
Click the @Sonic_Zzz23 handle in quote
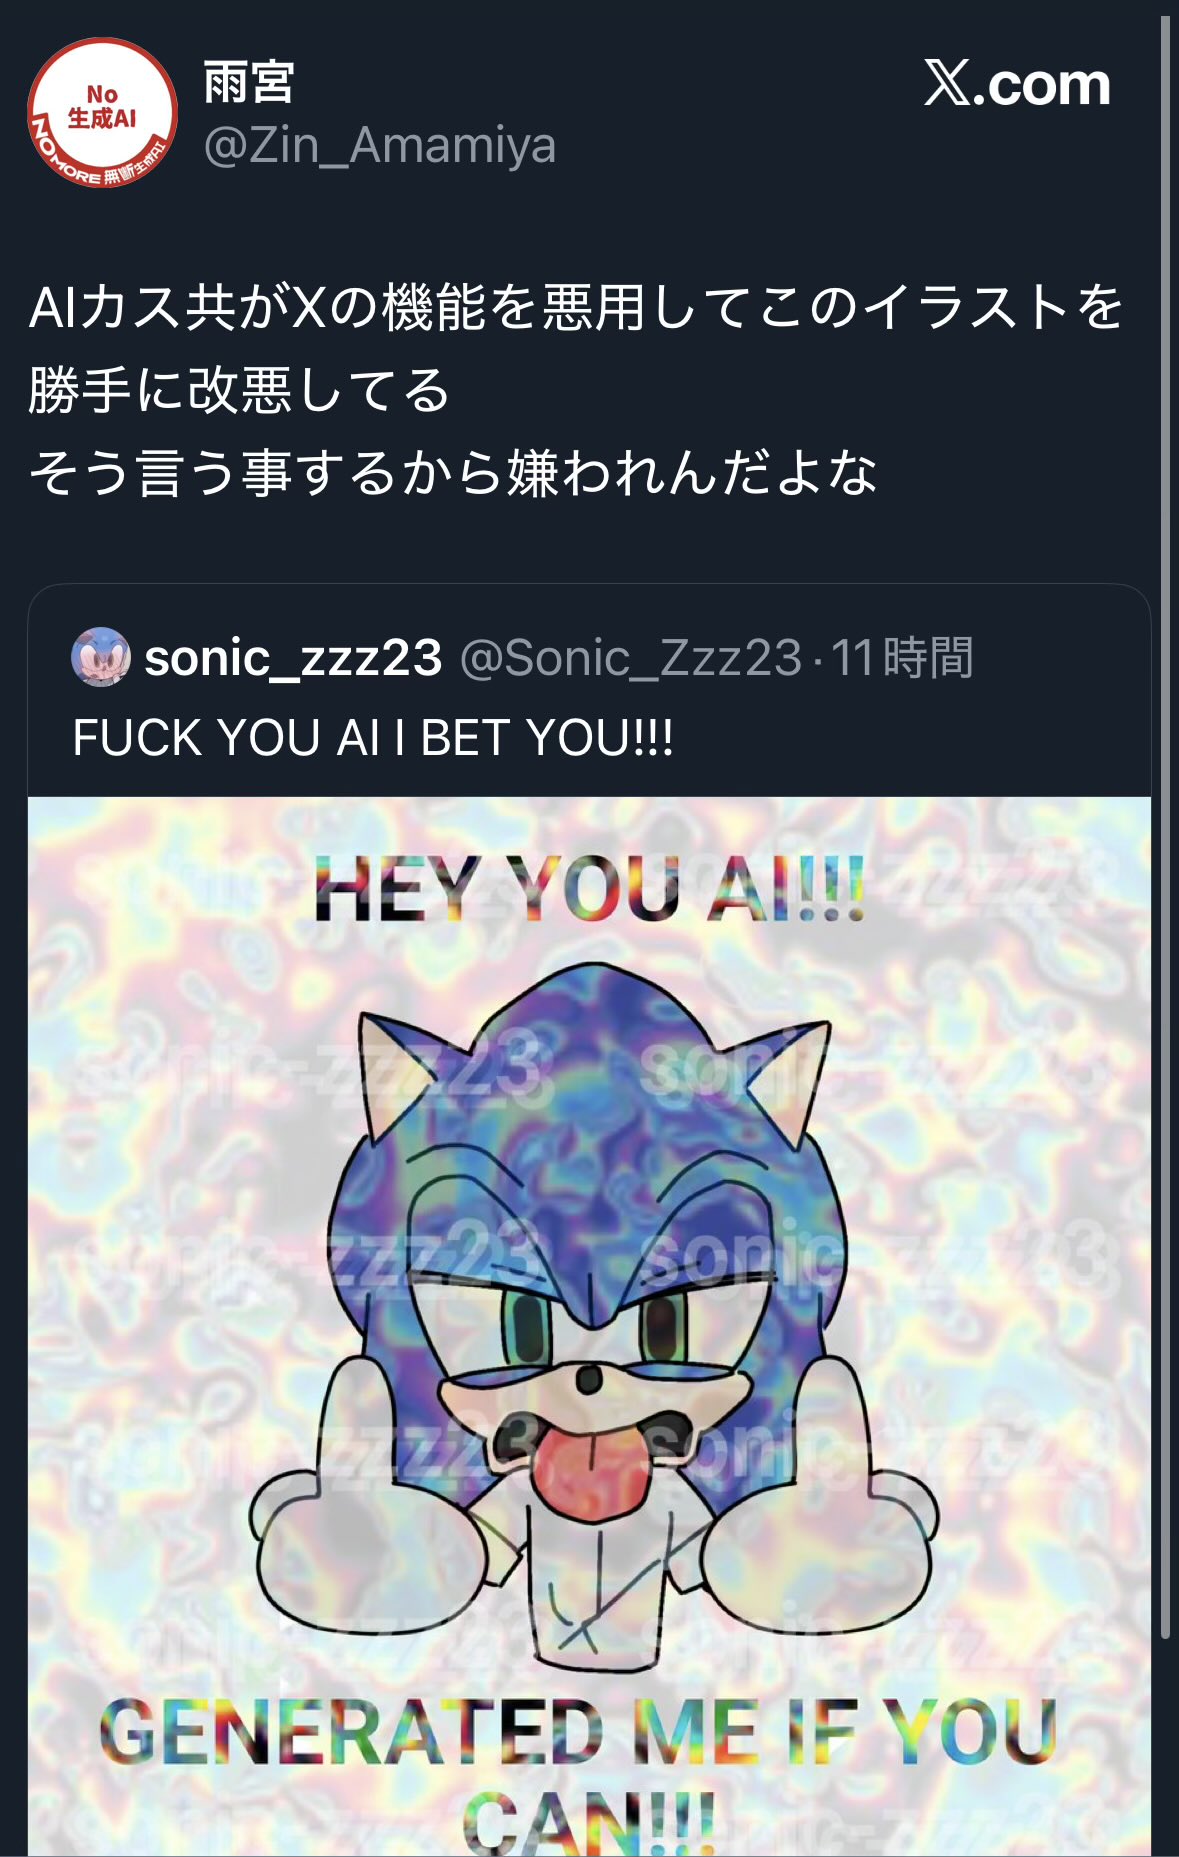click(631, 658)
